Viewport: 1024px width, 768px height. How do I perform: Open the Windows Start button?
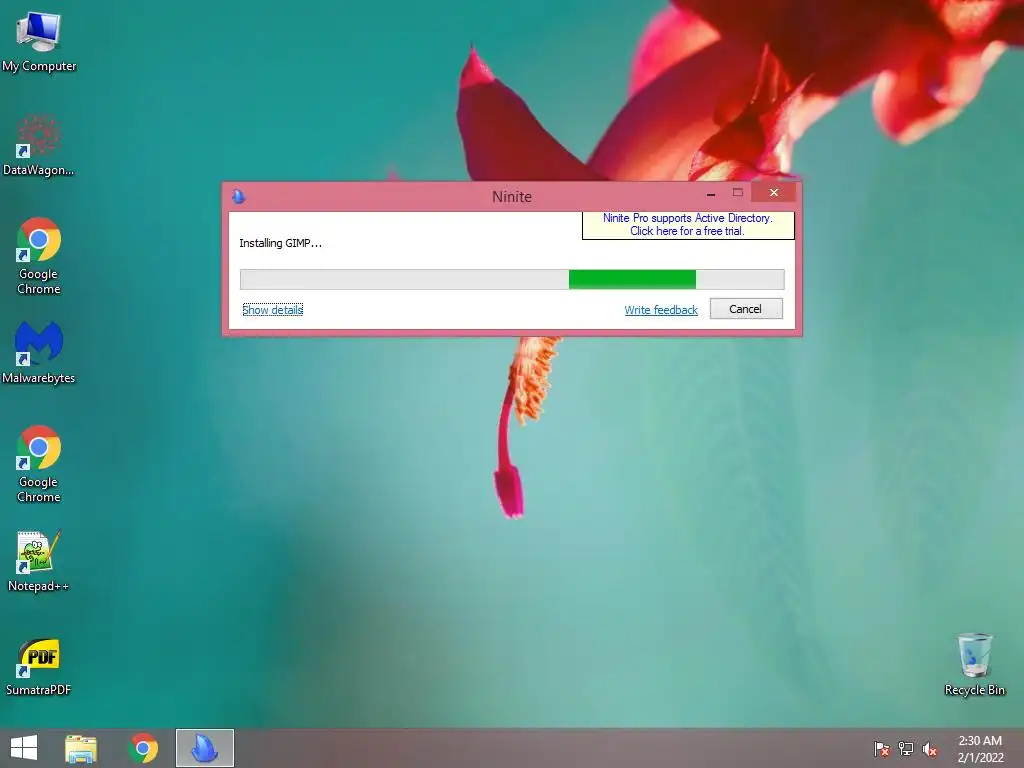[x=24, y=748]
